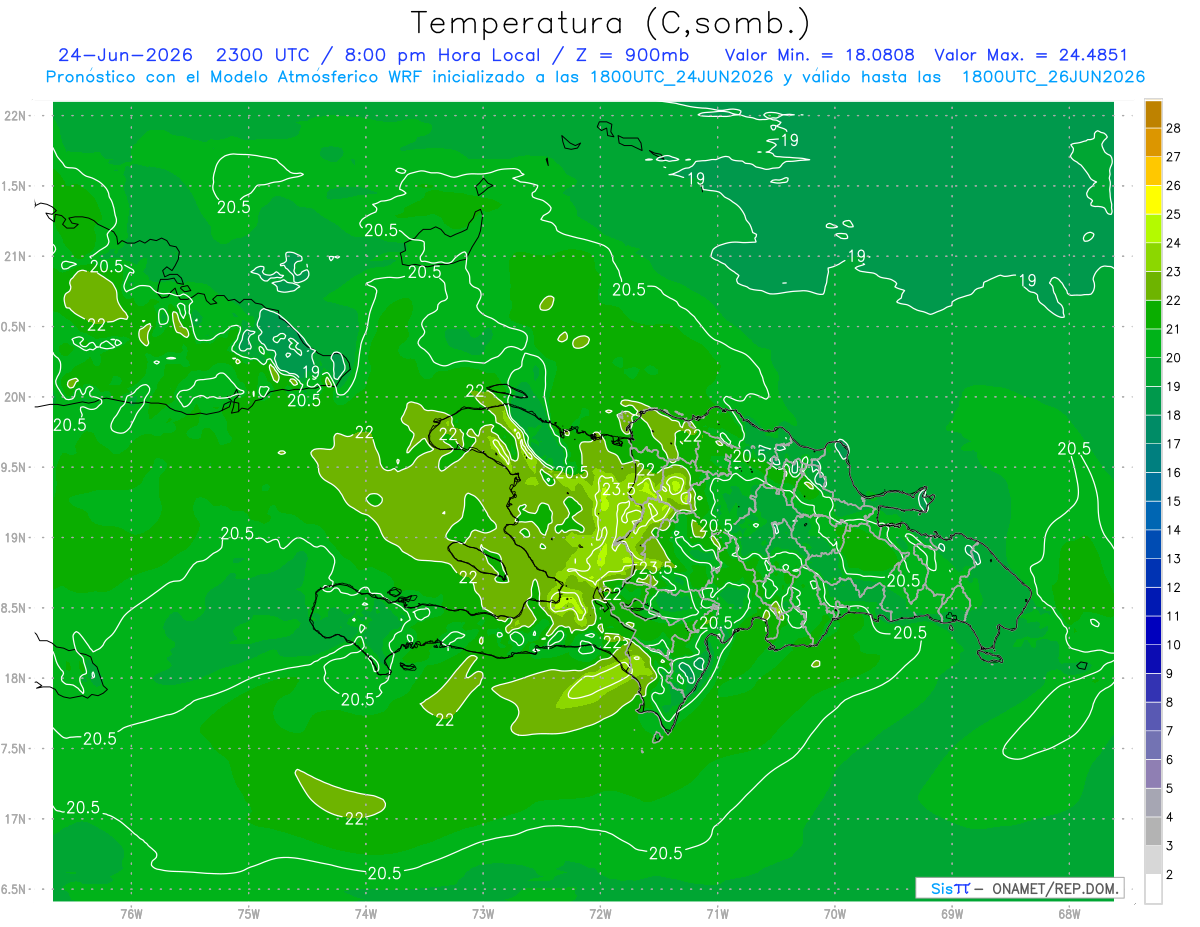
Task: Click the end time "1800UTC_26JUN2026"
Action: 1053,77
